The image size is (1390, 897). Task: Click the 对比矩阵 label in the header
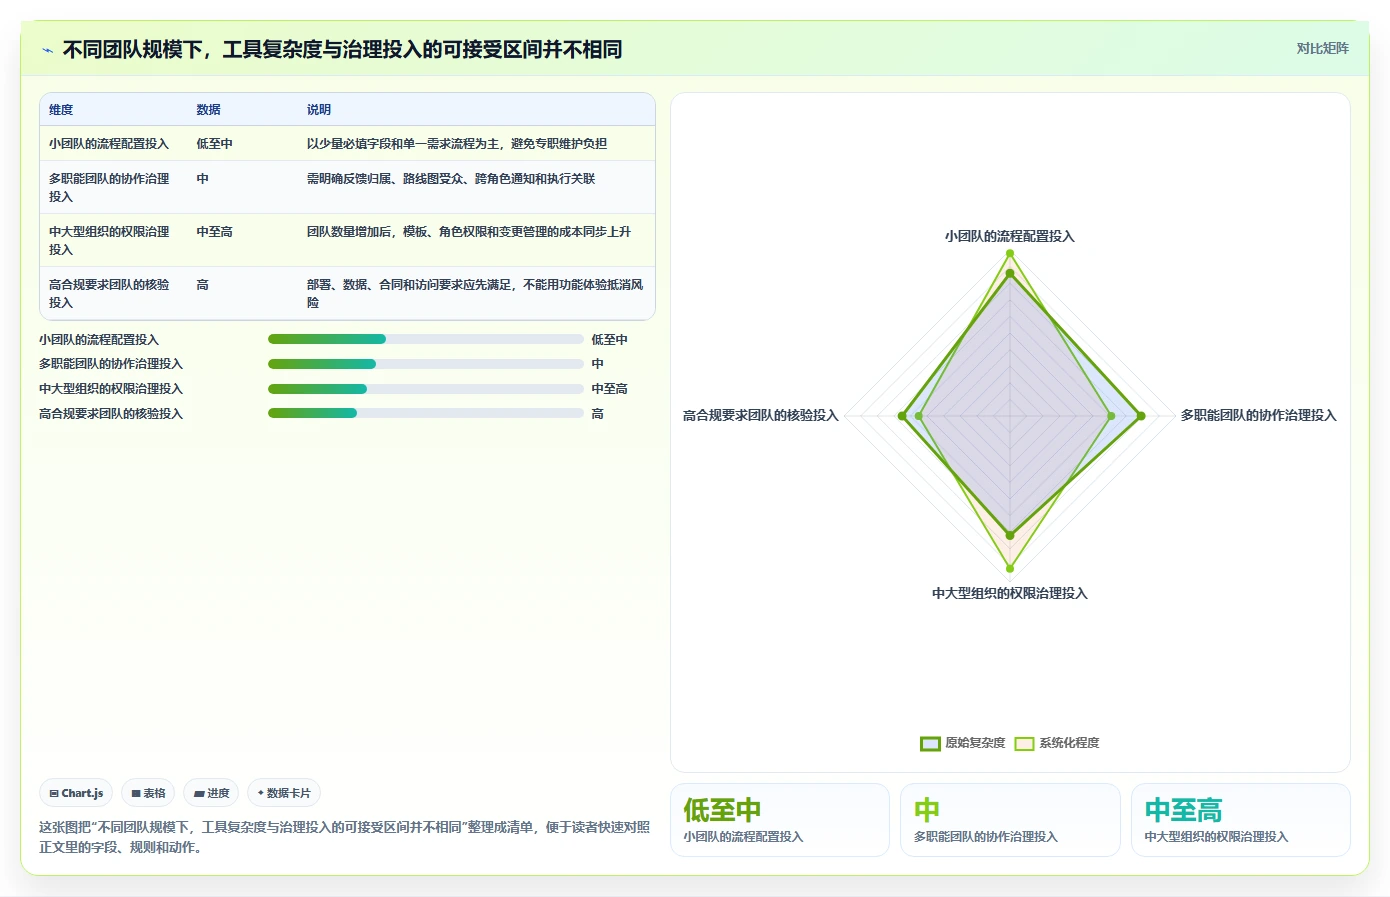[1322, 48]
